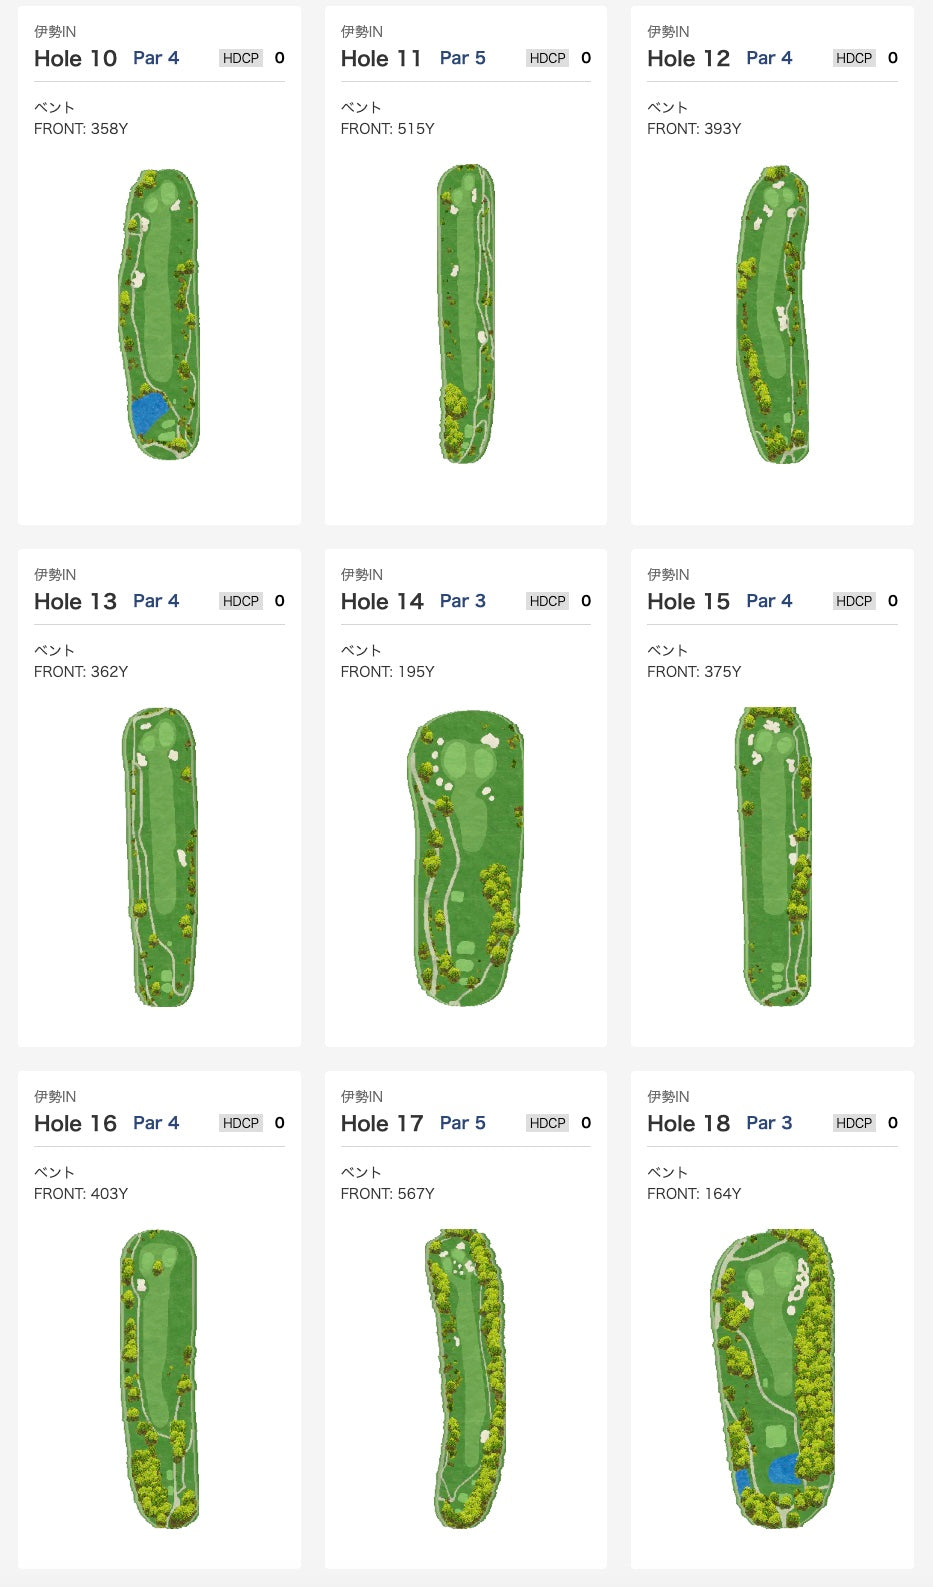Click the FRONT: 393Y distance on Hole 12

694,128
